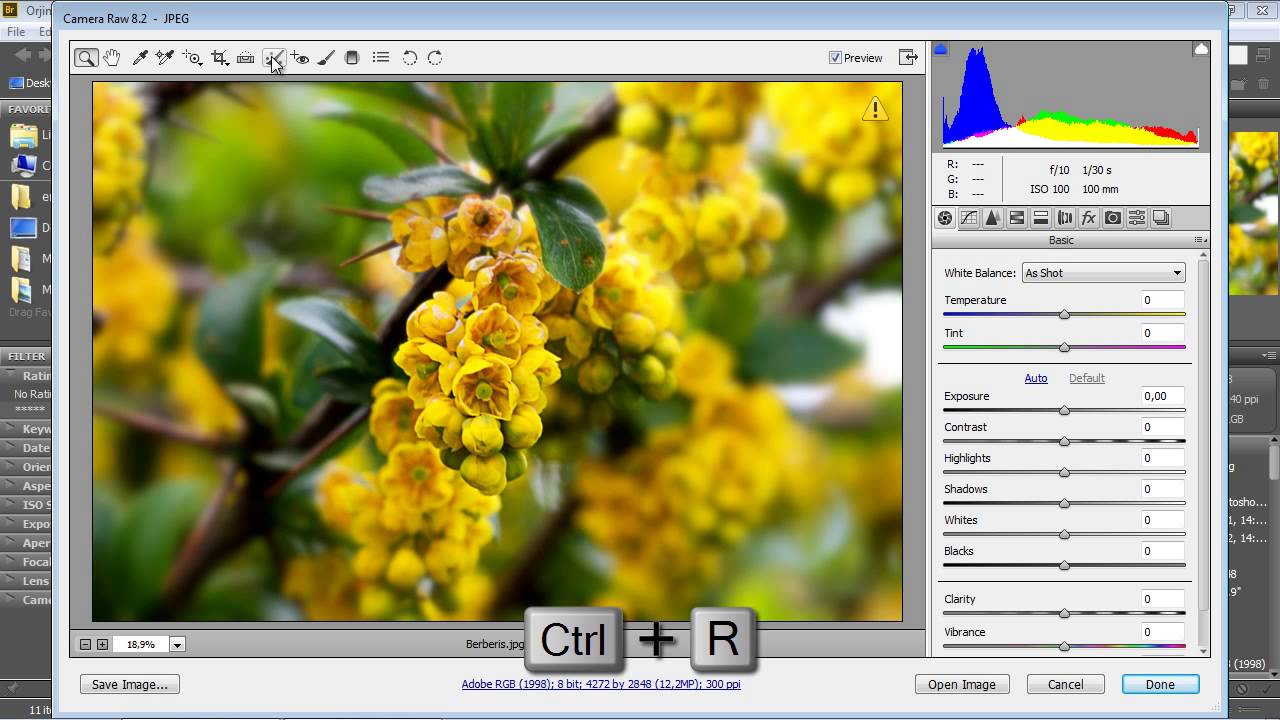Viewport: 1280px width, 720px height.
Task: Select the Red Eye Removal tool
Action: pos(299,58)
